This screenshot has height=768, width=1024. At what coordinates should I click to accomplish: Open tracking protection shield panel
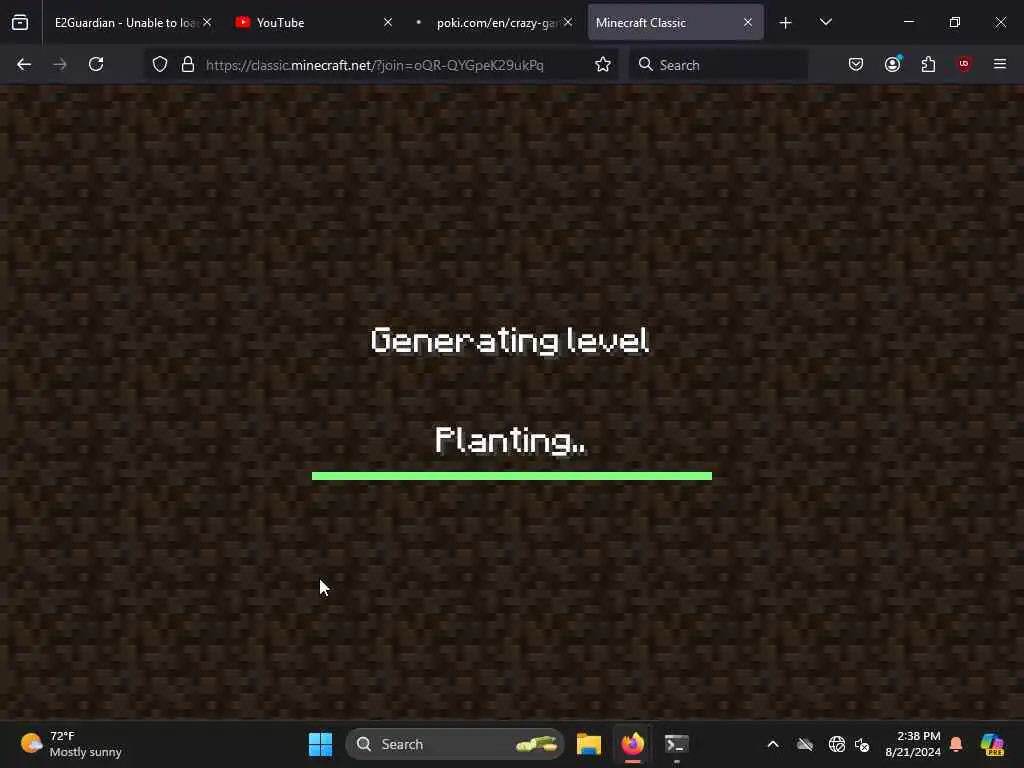point(160,65)
